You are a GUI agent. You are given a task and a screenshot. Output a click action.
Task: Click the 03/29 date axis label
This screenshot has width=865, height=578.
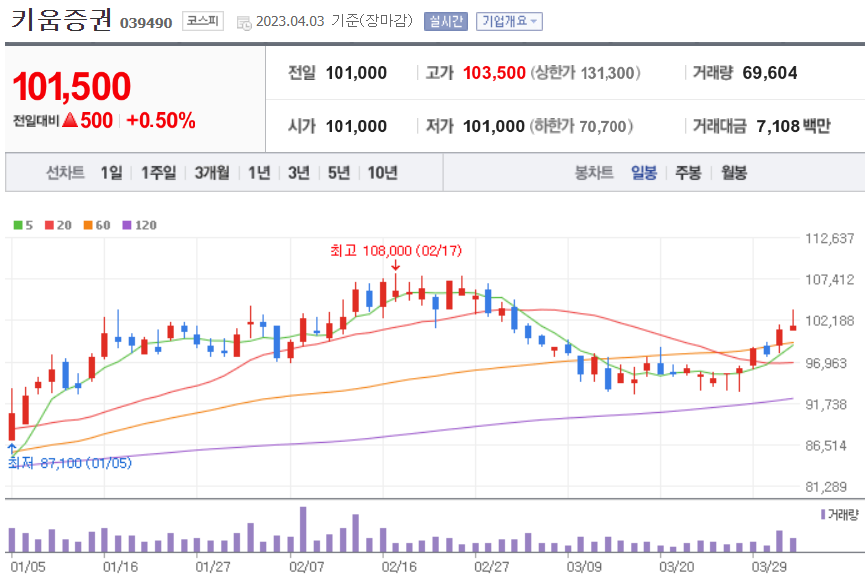770,566
